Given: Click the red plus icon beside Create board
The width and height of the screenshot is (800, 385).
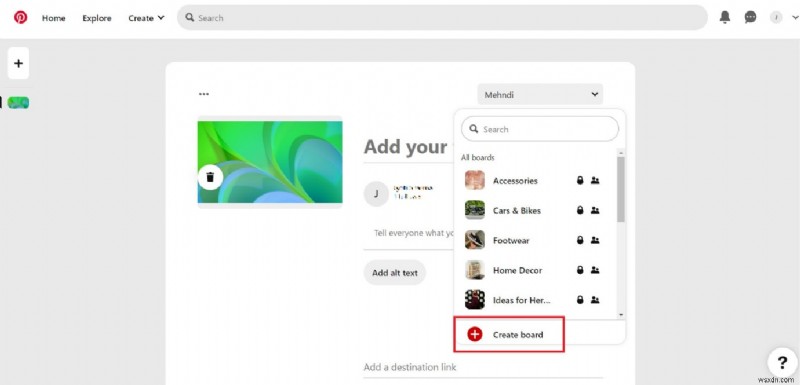Looking at the screenshot, I should (474, 335).
